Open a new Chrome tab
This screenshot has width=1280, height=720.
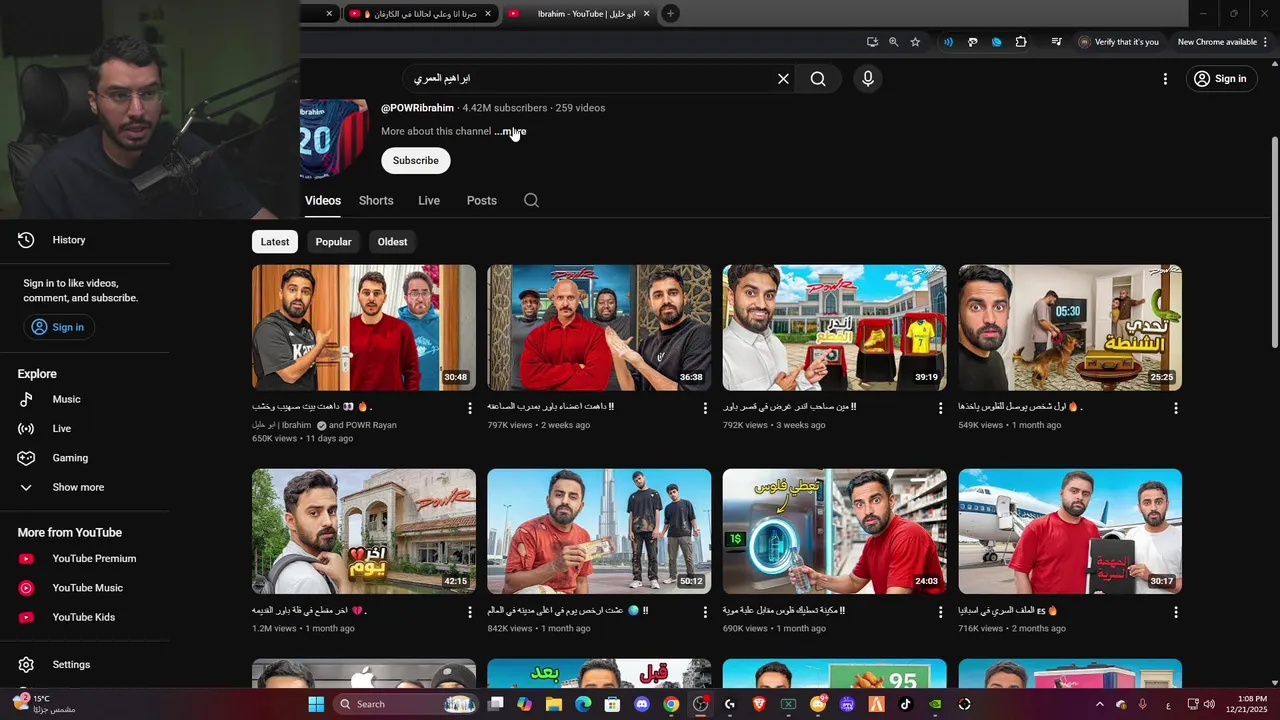pyautogui.click(x=670, y=13)
